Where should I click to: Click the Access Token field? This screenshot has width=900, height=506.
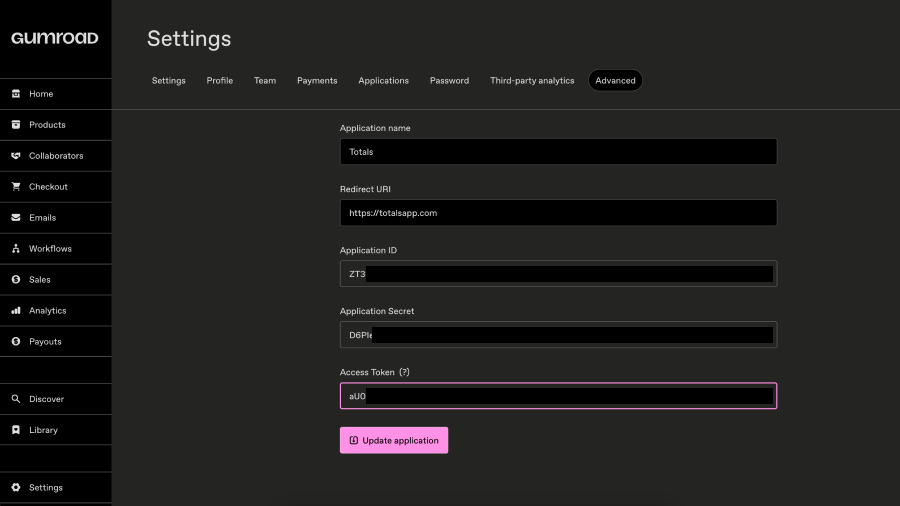558,396
